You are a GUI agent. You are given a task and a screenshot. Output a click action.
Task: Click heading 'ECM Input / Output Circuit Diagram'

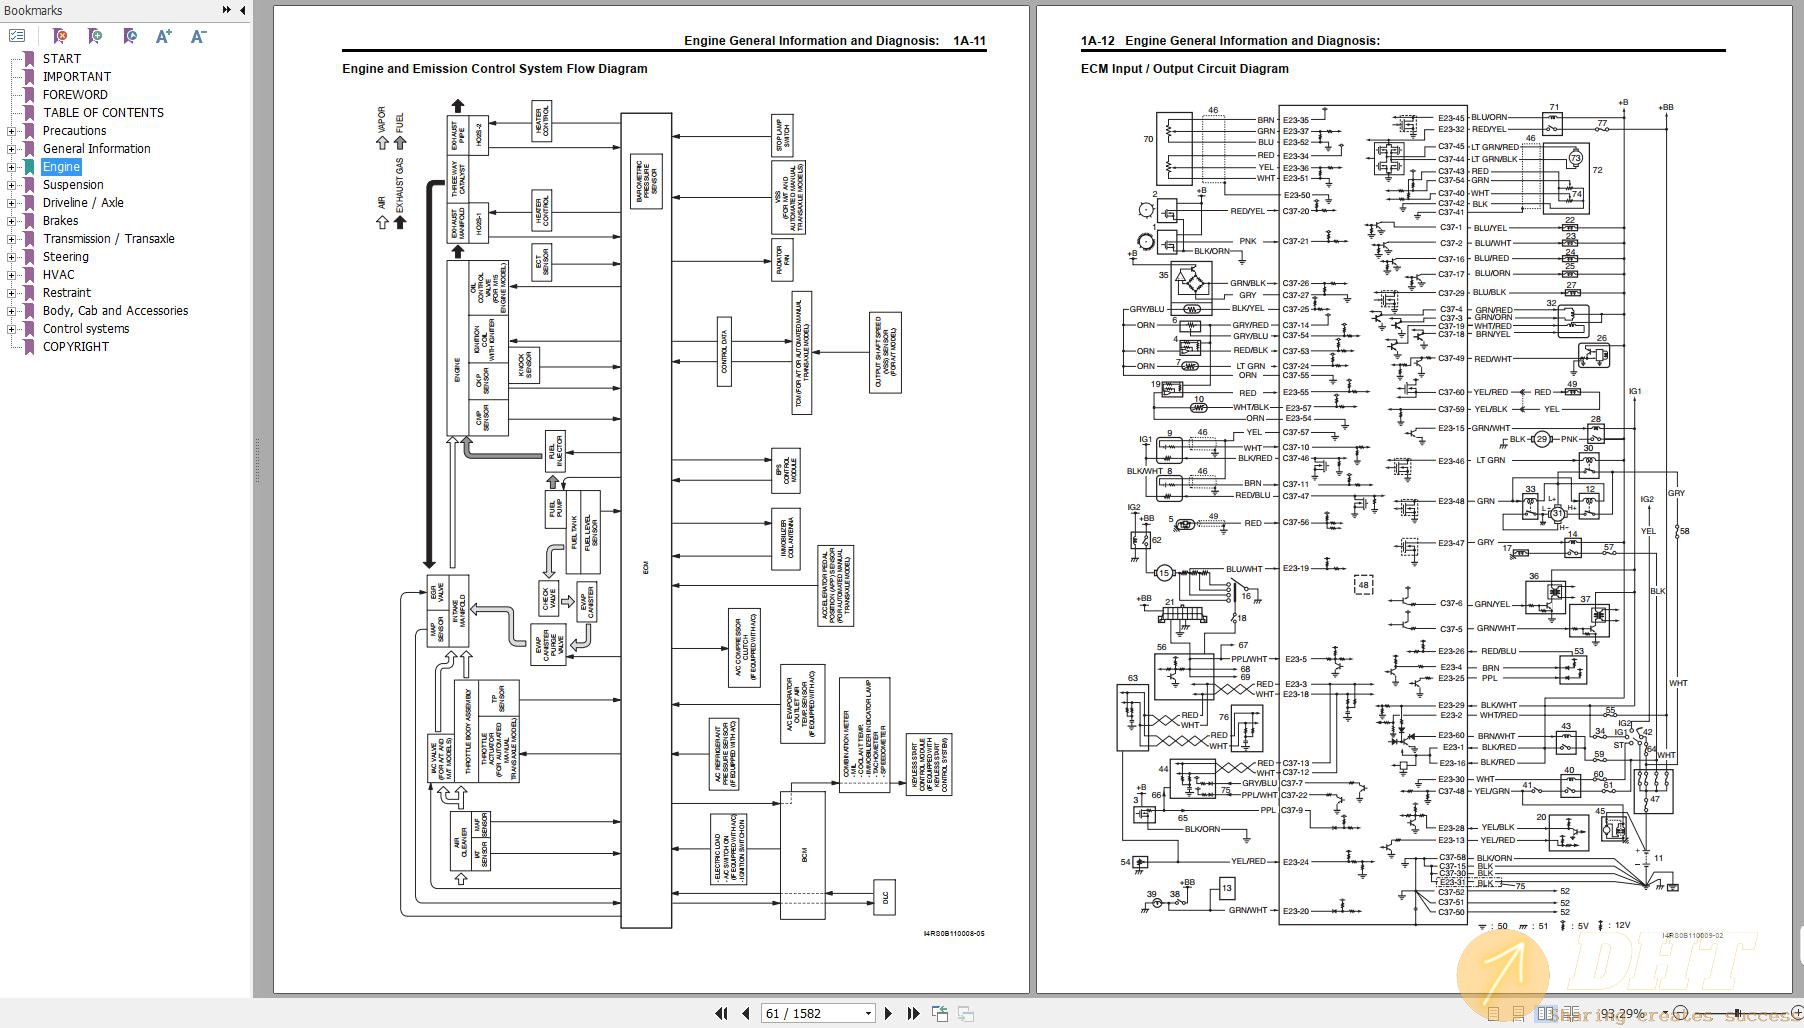[x=1184, y=69]
